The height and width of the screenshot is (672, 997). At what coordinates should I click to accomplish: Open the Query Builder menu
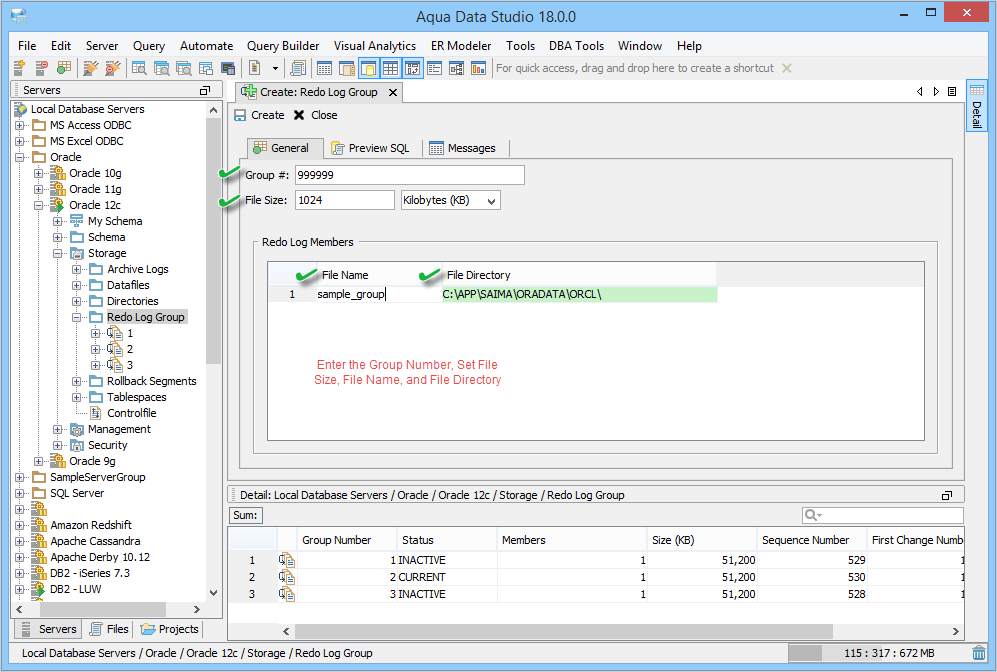(283, 46)
